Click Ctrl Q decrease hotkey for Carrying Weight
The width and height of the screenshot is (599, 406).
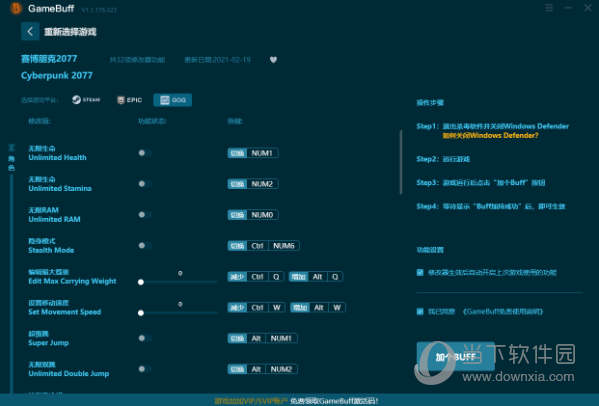coord(256,277)
